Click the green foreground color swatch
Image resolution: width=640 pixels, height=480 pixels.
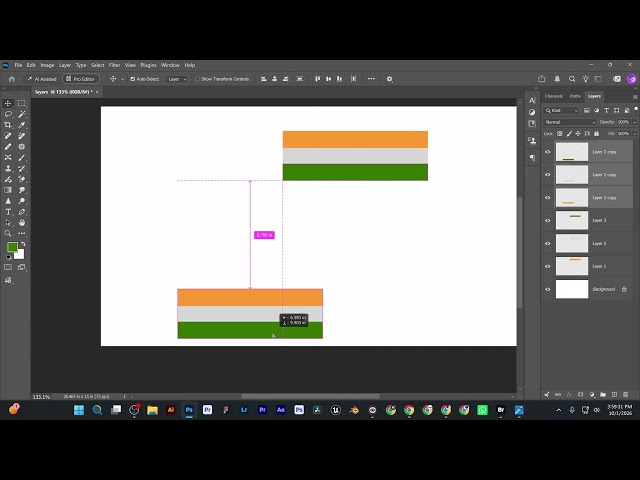pos(12,247)
